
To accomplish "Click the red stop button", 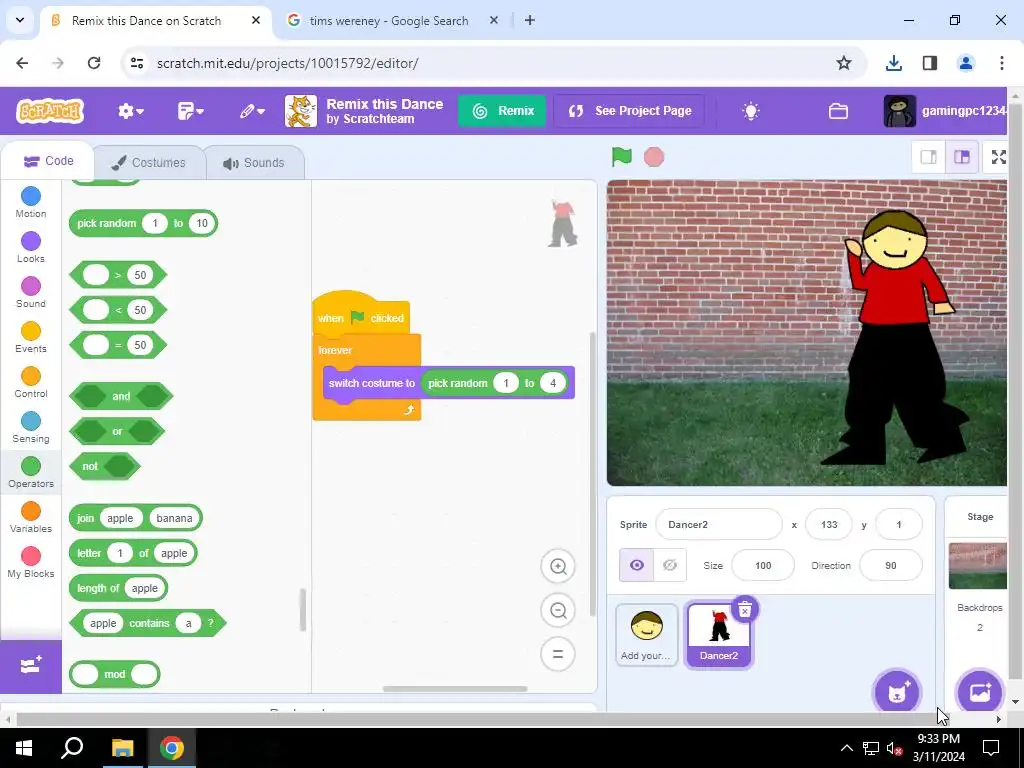I will click(x=654, y=157).
